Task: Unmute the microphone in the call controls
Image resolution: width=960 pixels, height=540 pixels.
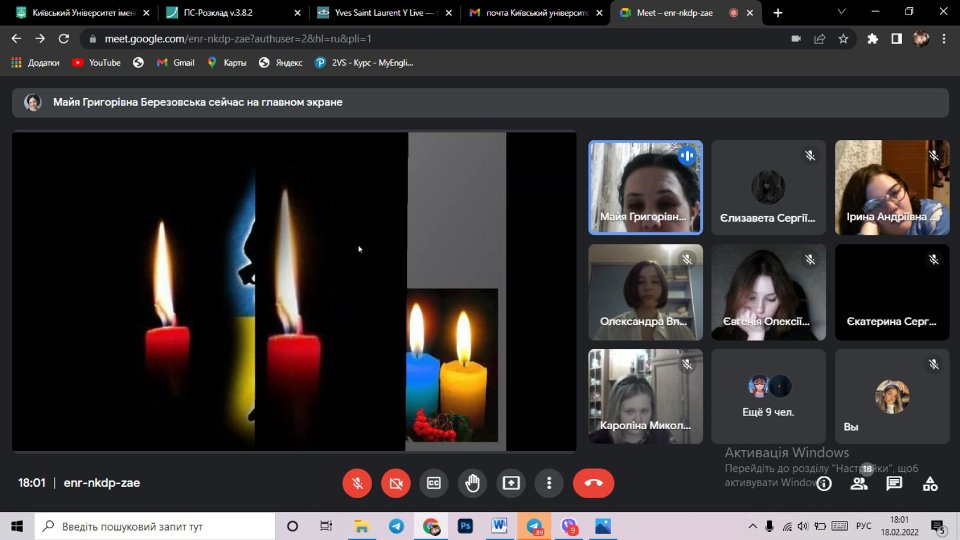Action: 357,483
